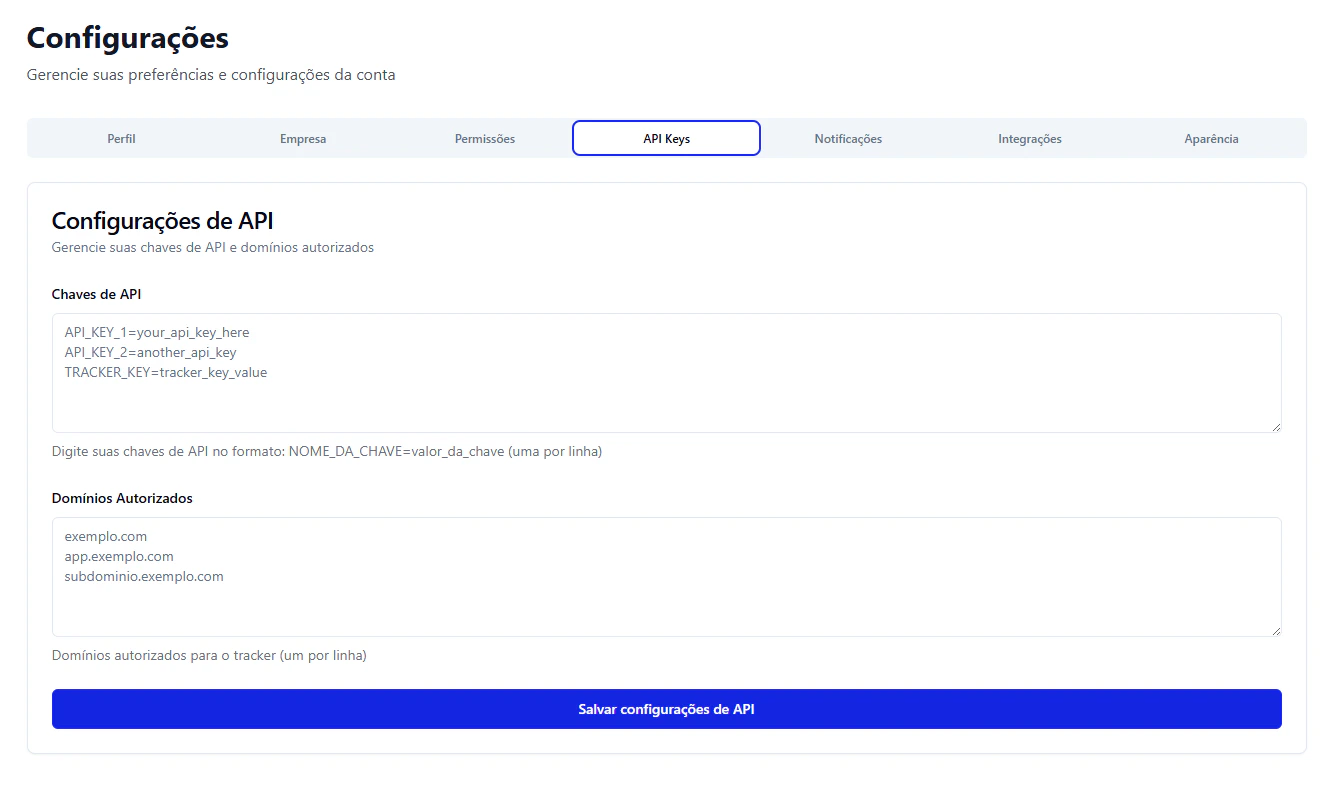Viewport: 1335px width, 785px height.
Task: Switch to the Notificações tab
Action: [x=848, y=138]
